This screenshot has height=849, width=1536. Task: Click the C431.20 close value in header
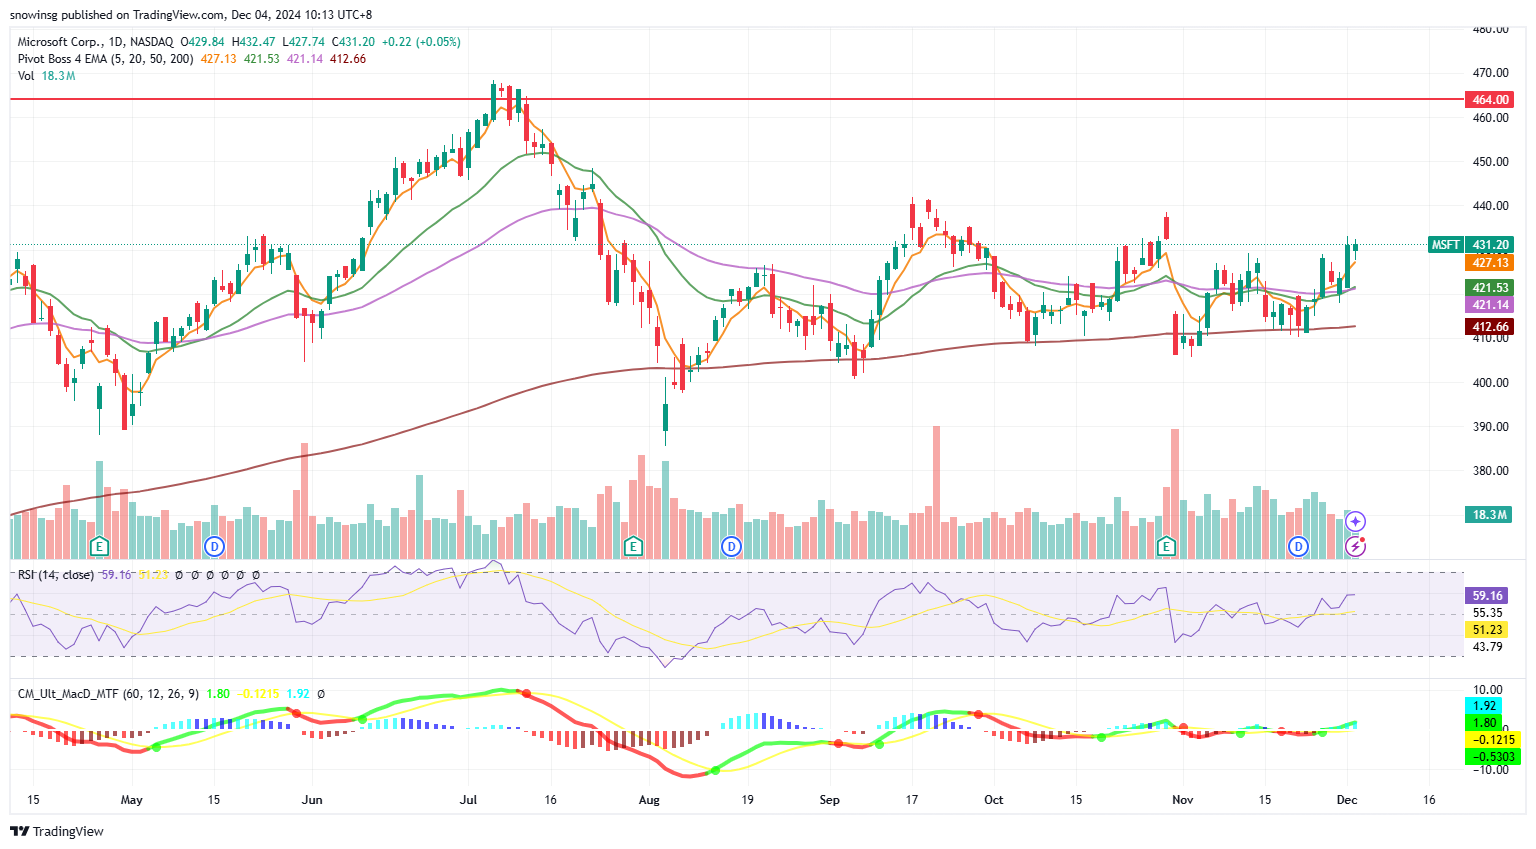tap(353, 42)
